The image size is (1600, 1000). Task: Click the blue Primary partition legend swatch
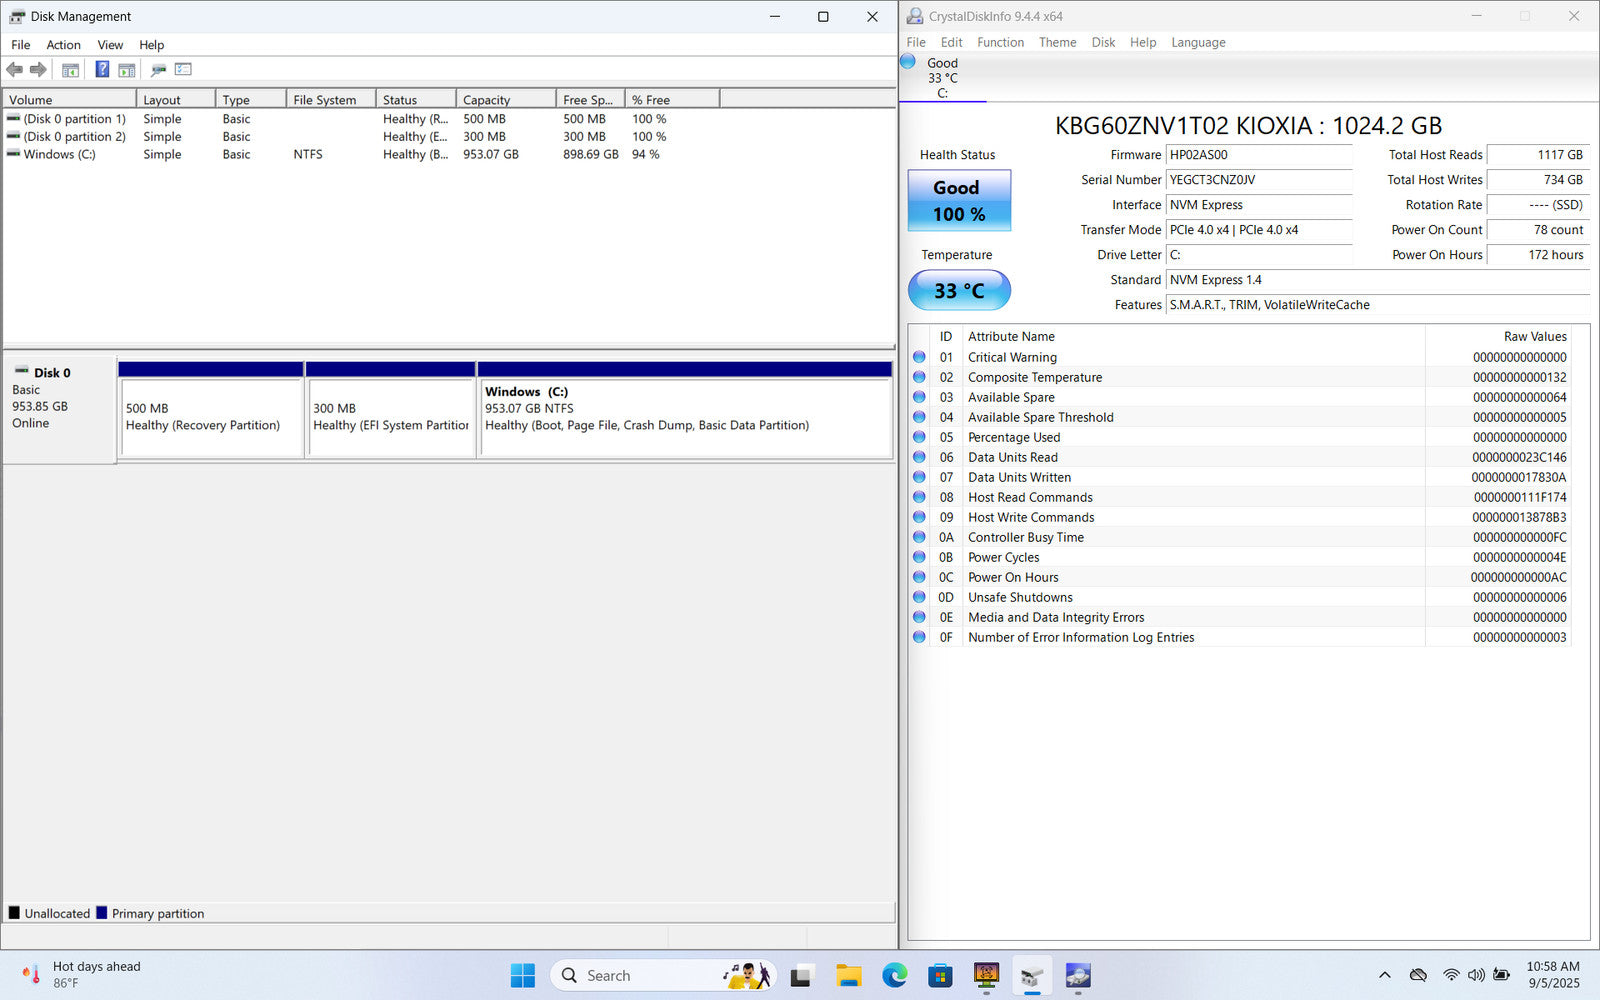pos(102,913)
